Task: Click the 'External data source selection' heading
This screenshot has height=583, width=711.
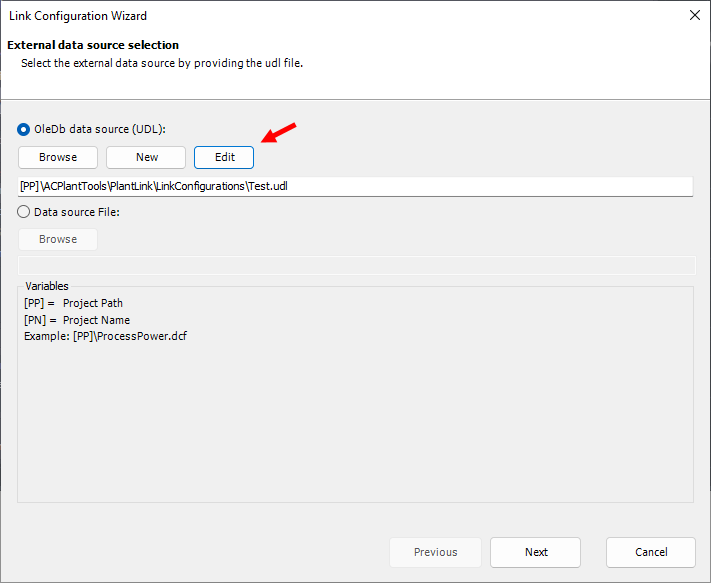Action: [93, 45]
